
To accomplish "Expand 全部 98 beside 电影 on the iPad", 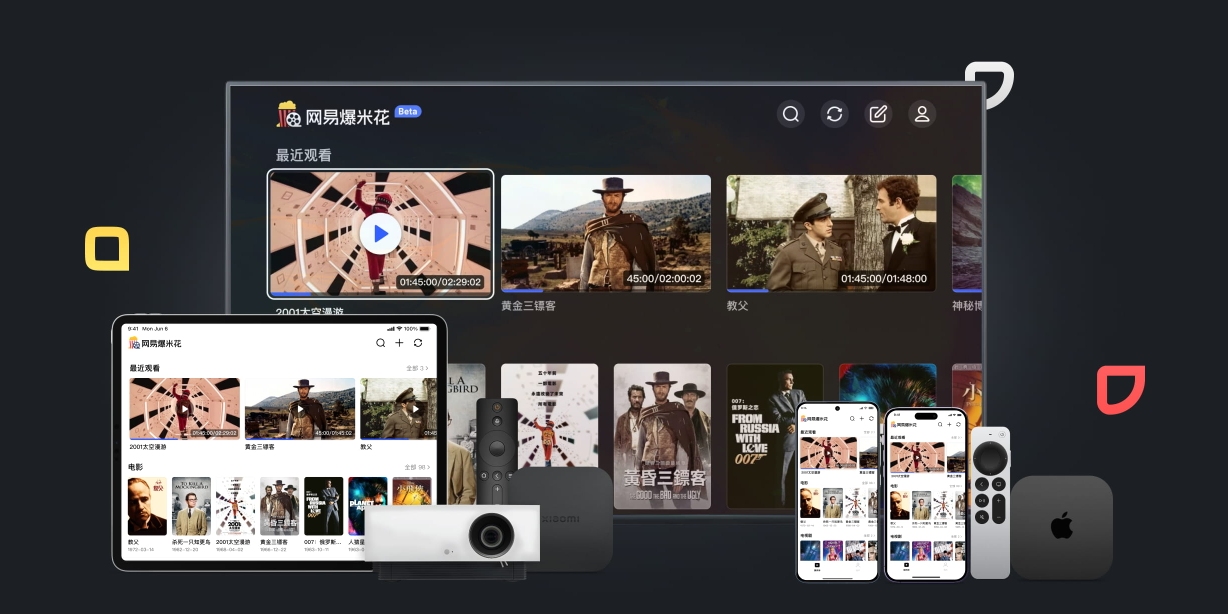I will (x=416, y=467).
